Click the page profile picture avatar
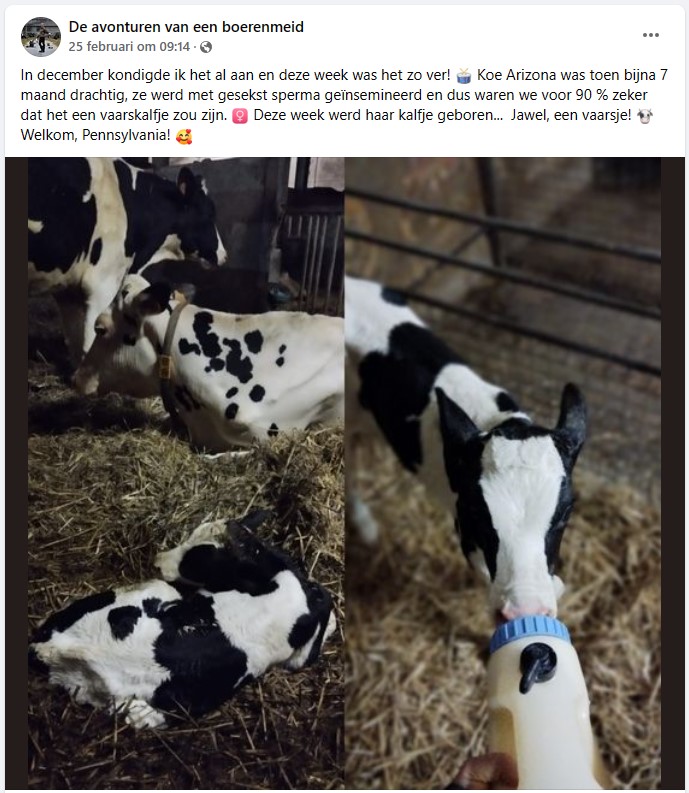This screenshot has width=689, height=793. point(40,36)
